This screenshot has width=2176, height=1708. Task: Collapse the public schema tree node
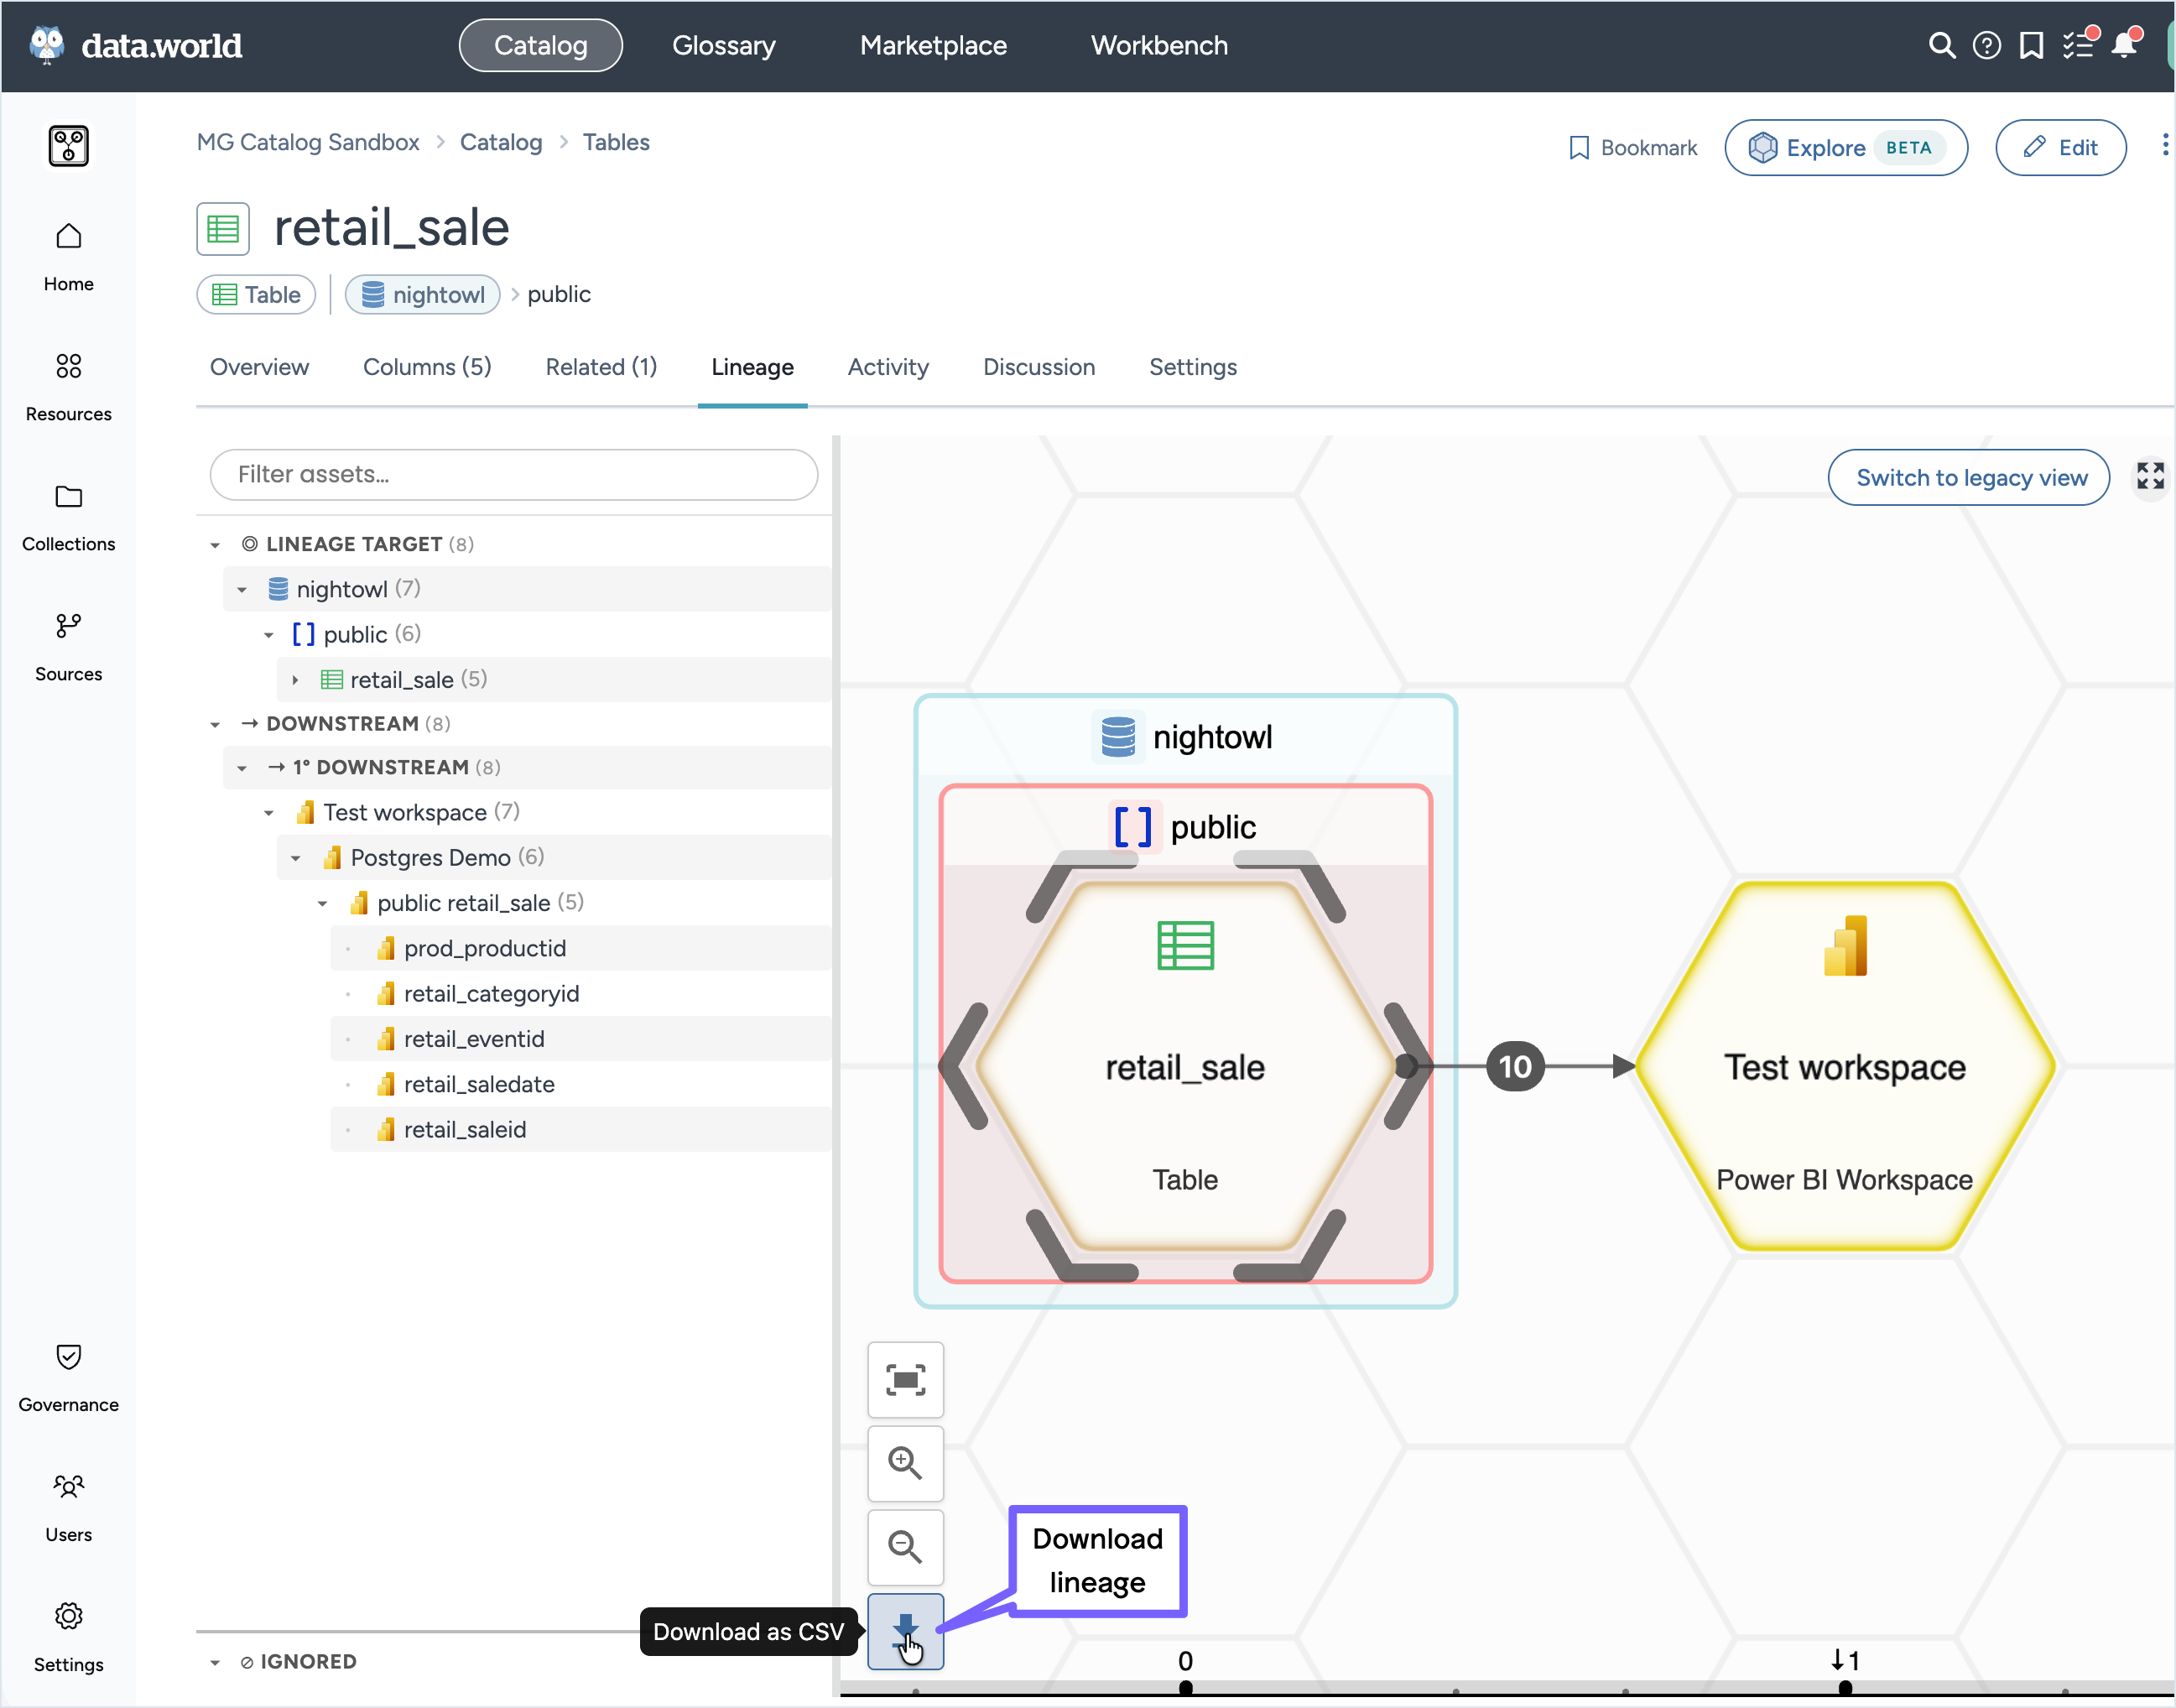point(269,635)
